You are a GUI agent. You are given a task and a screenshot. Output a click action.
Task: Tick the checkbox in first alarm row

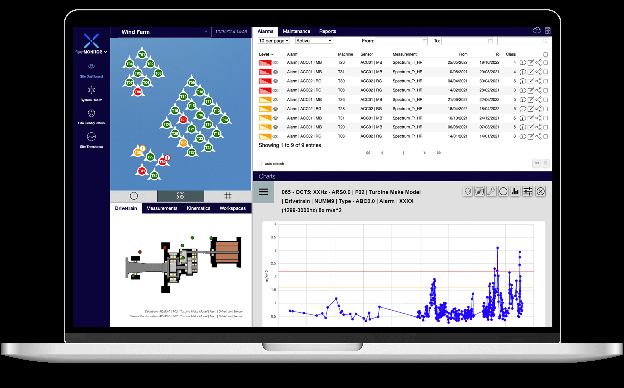click(x=546, y=62)
